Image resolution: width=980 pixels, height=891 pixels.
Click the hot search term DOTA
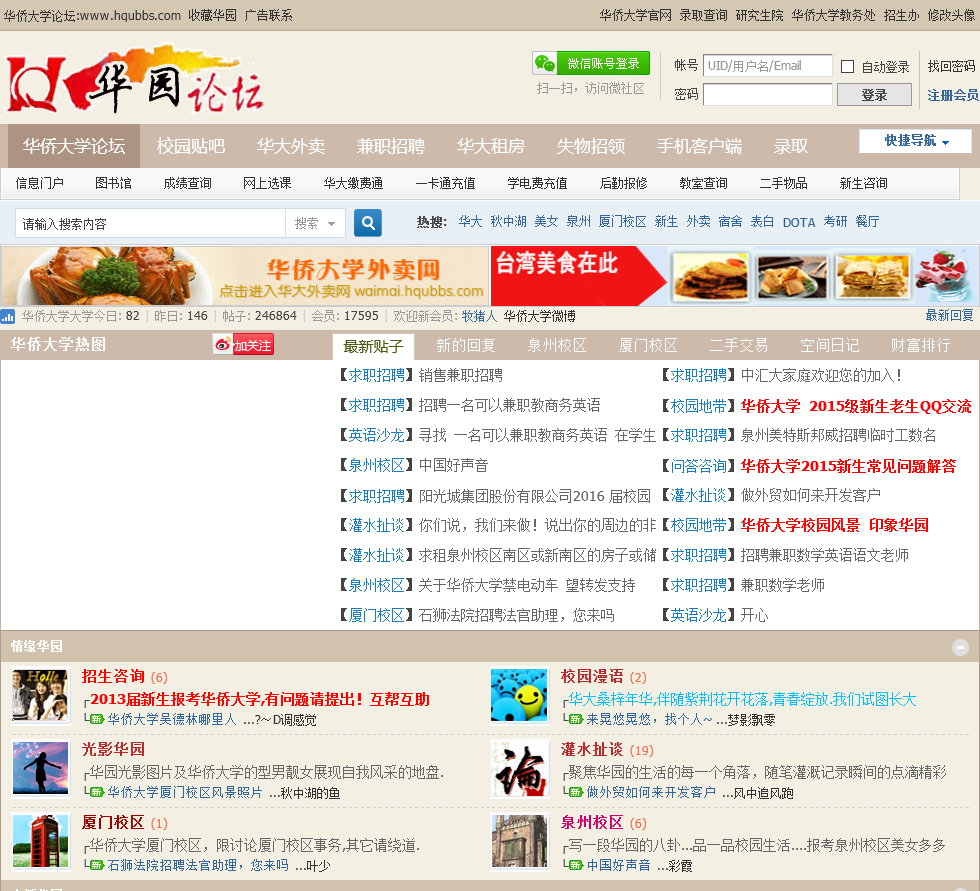click(x=799, y=222)
